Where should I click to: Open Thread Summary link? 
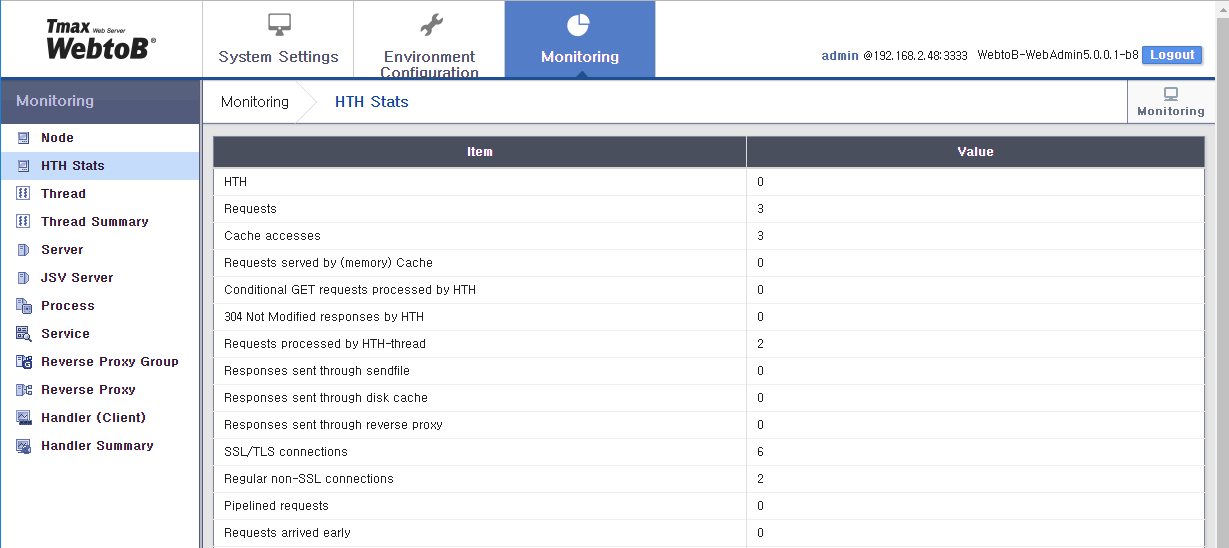pyautogui.click(x=95, y=222)
